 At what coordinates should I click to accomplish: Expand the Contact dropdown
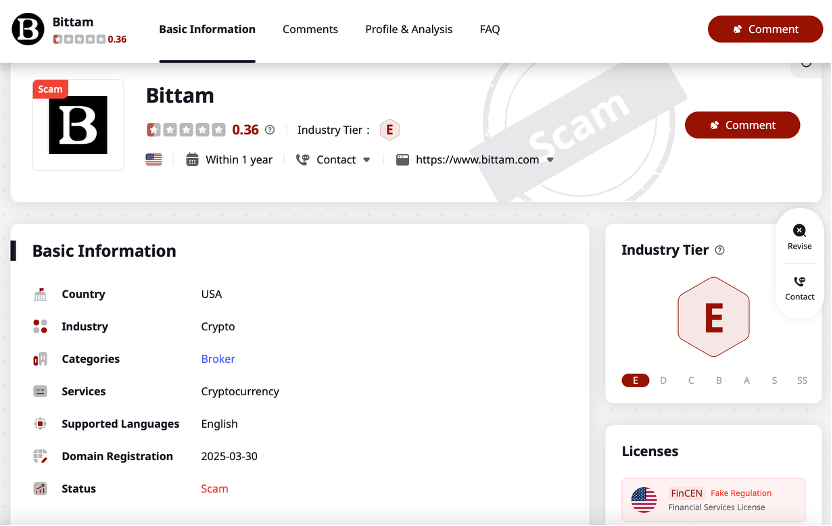(366, 160)
